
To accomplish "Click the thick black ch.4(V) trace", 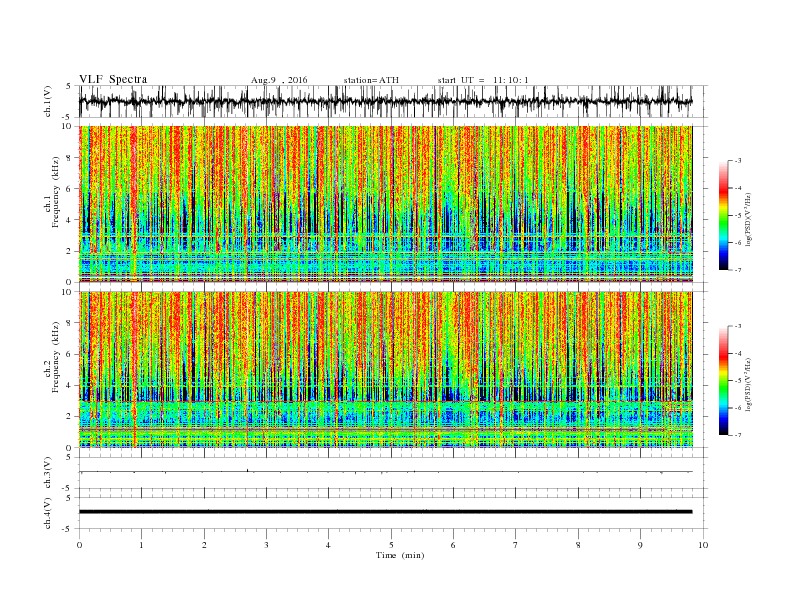I will pyautogui.click(x=386, y=512).
